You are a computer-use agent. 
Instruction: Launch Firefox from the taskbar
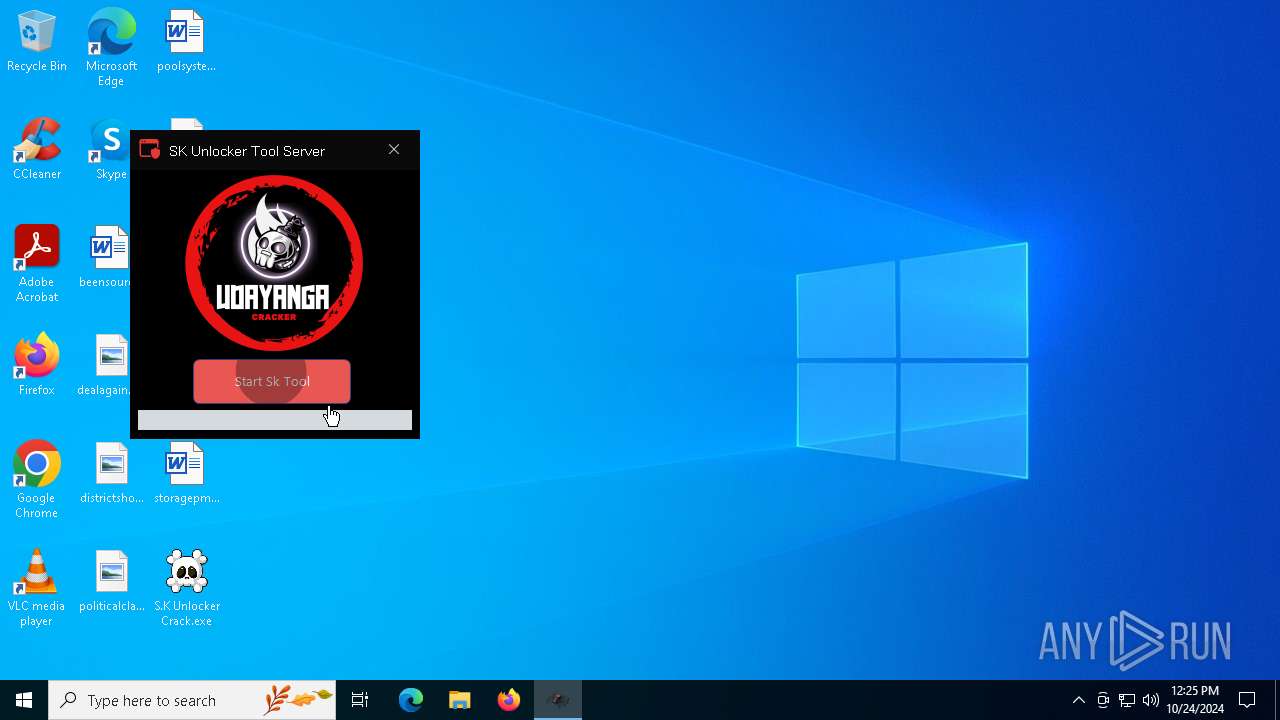pos(508,700)
